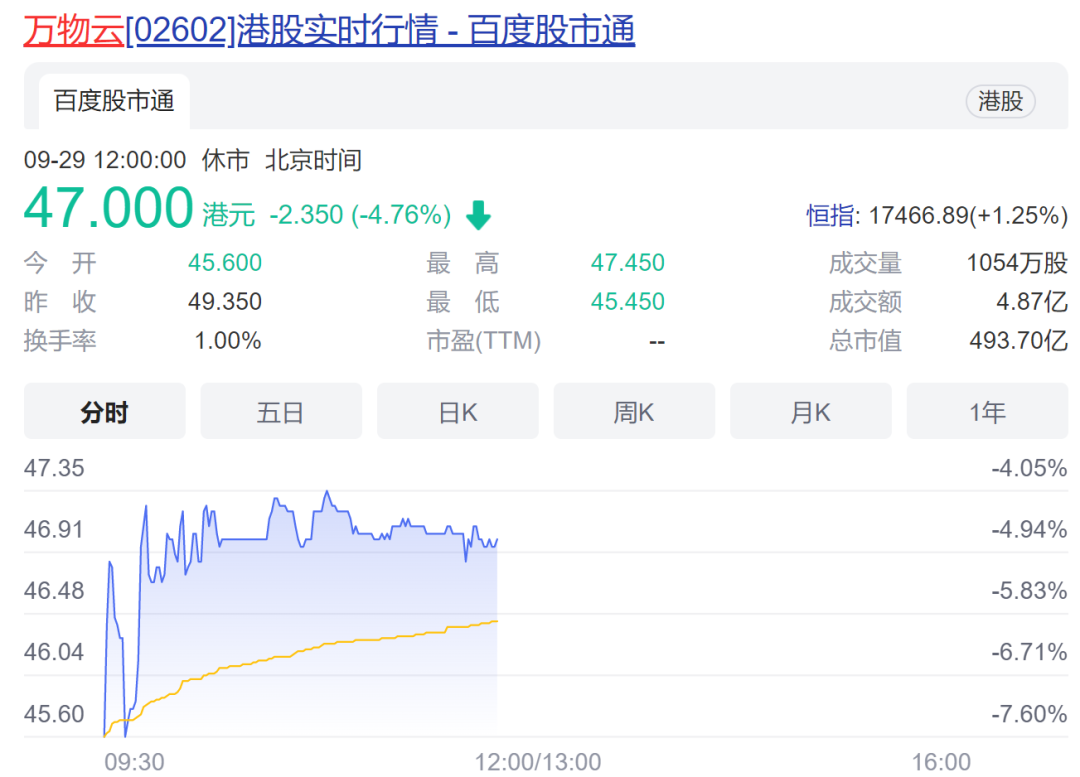This screenshot has width=1080, height=777.
Task: Click the current price 47.000
Action: [108, 209]
